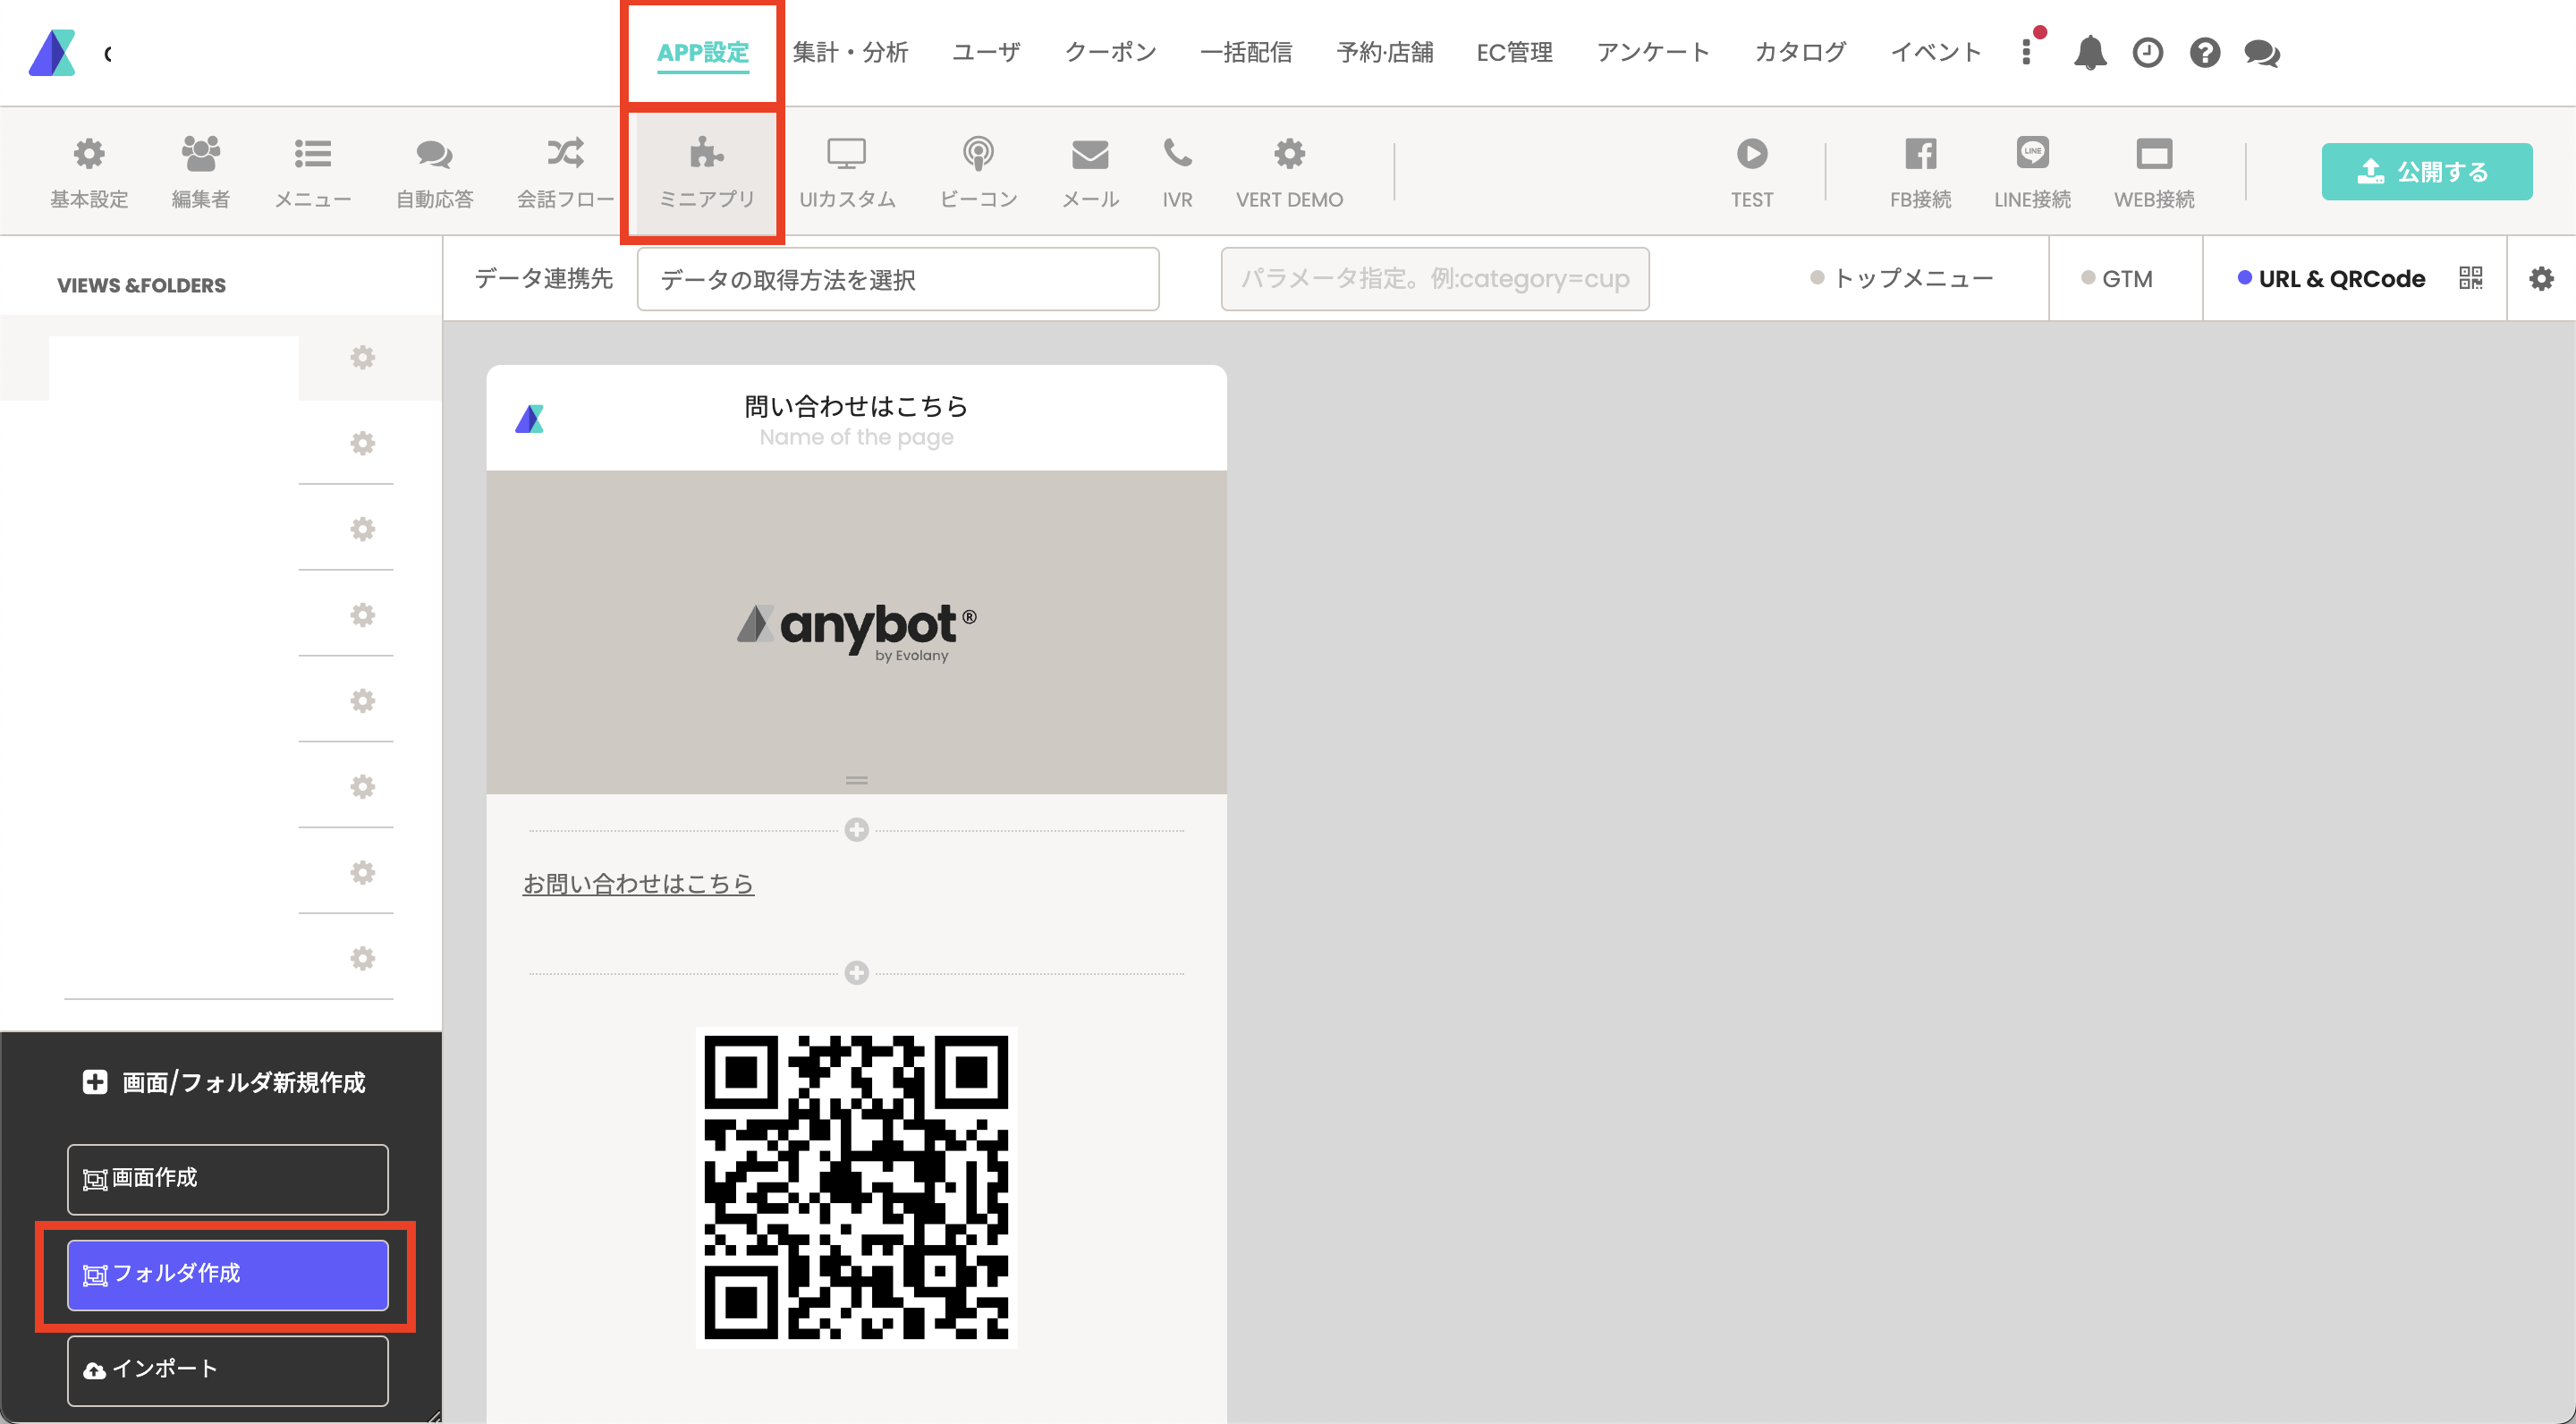Click the first gear in VIEWS & FOLDERS list
2576x1424 pixels.
coord(363,357)
